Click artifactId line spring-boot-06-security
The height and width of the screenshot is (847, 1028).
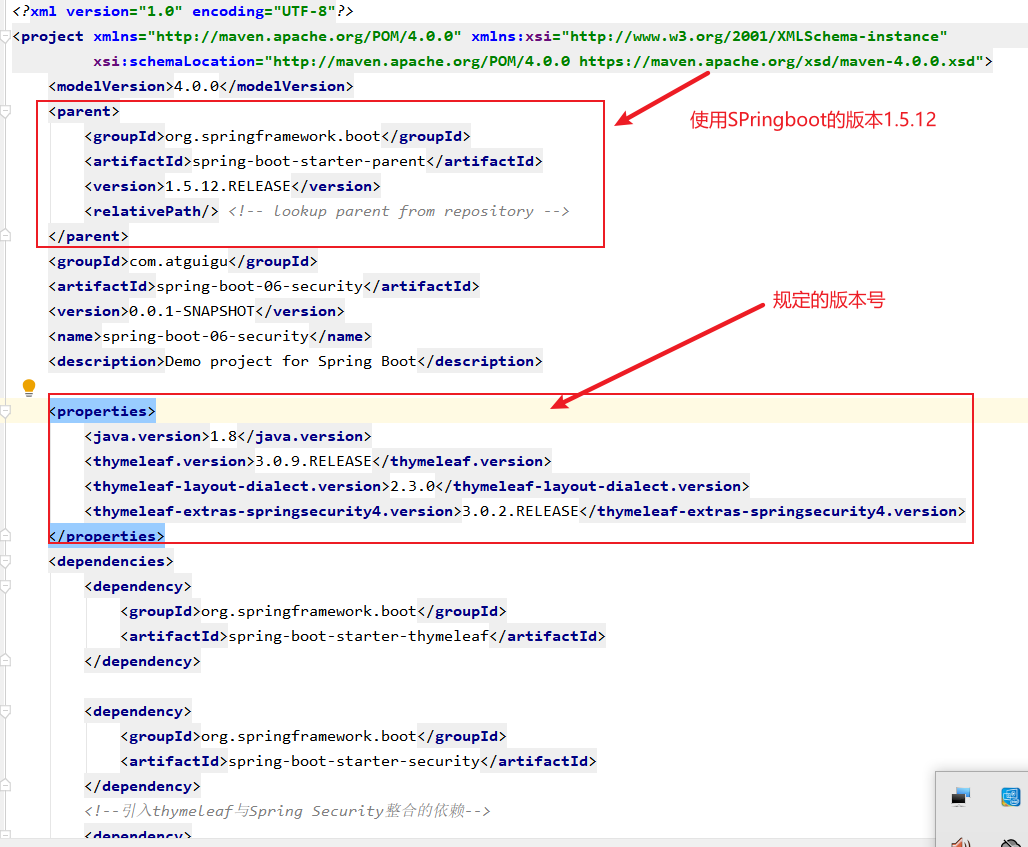point(264,286)
